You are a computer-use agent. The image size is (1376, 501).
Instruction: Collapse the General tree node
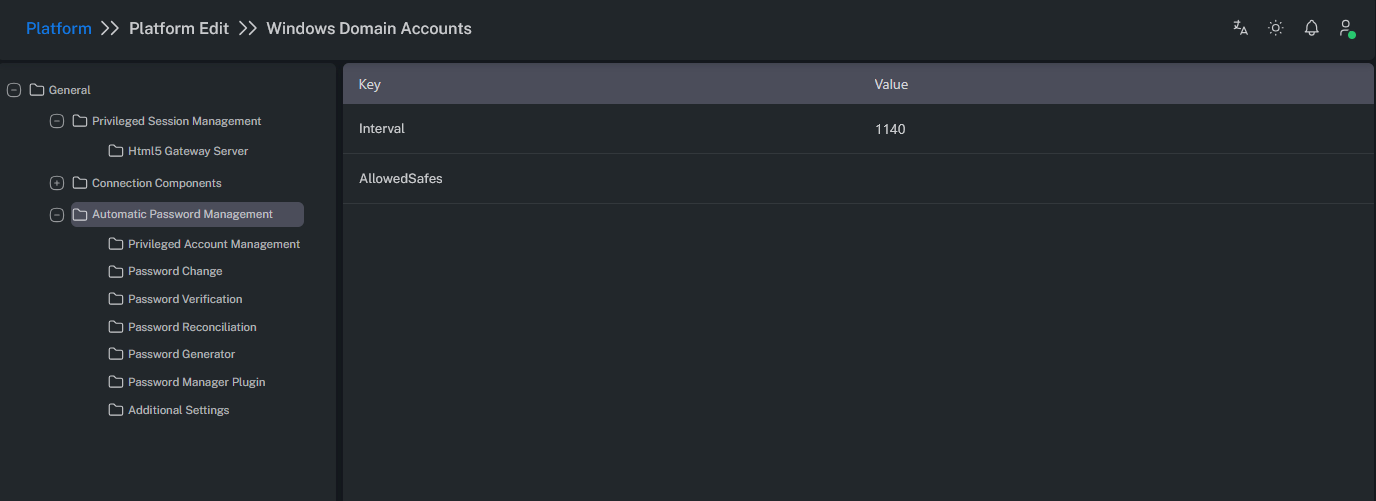pyautogui.click(x=14, y=90)
